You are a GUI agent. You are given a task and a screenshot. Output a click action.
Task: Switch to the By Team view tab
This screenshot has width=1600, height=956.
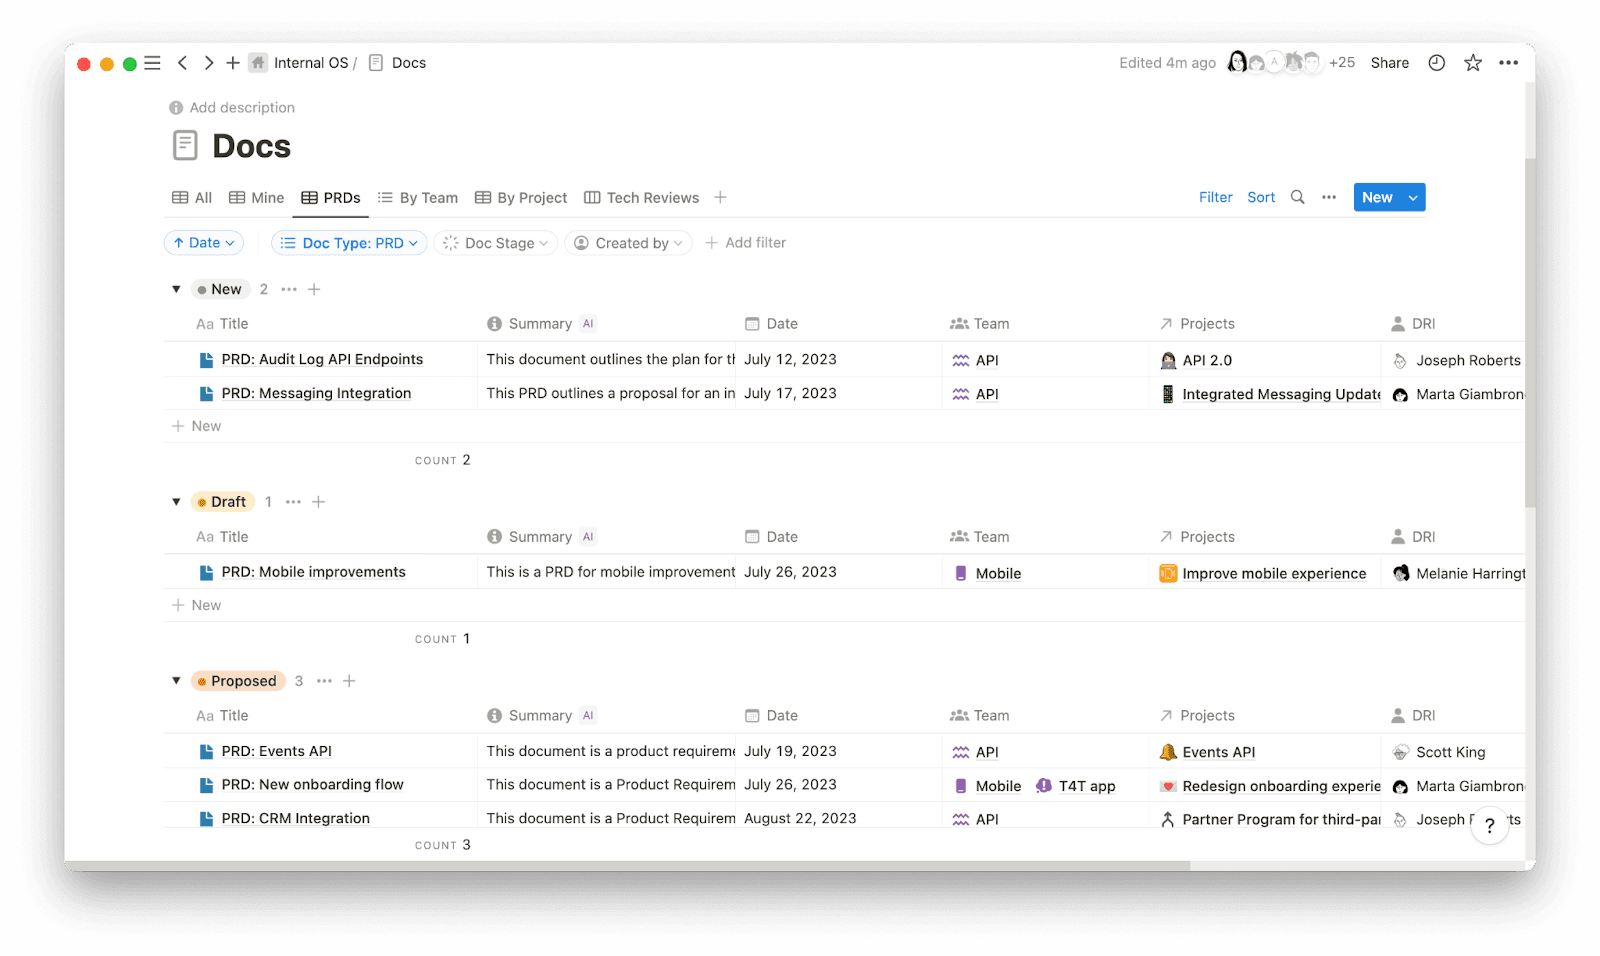tap(427, 197)
